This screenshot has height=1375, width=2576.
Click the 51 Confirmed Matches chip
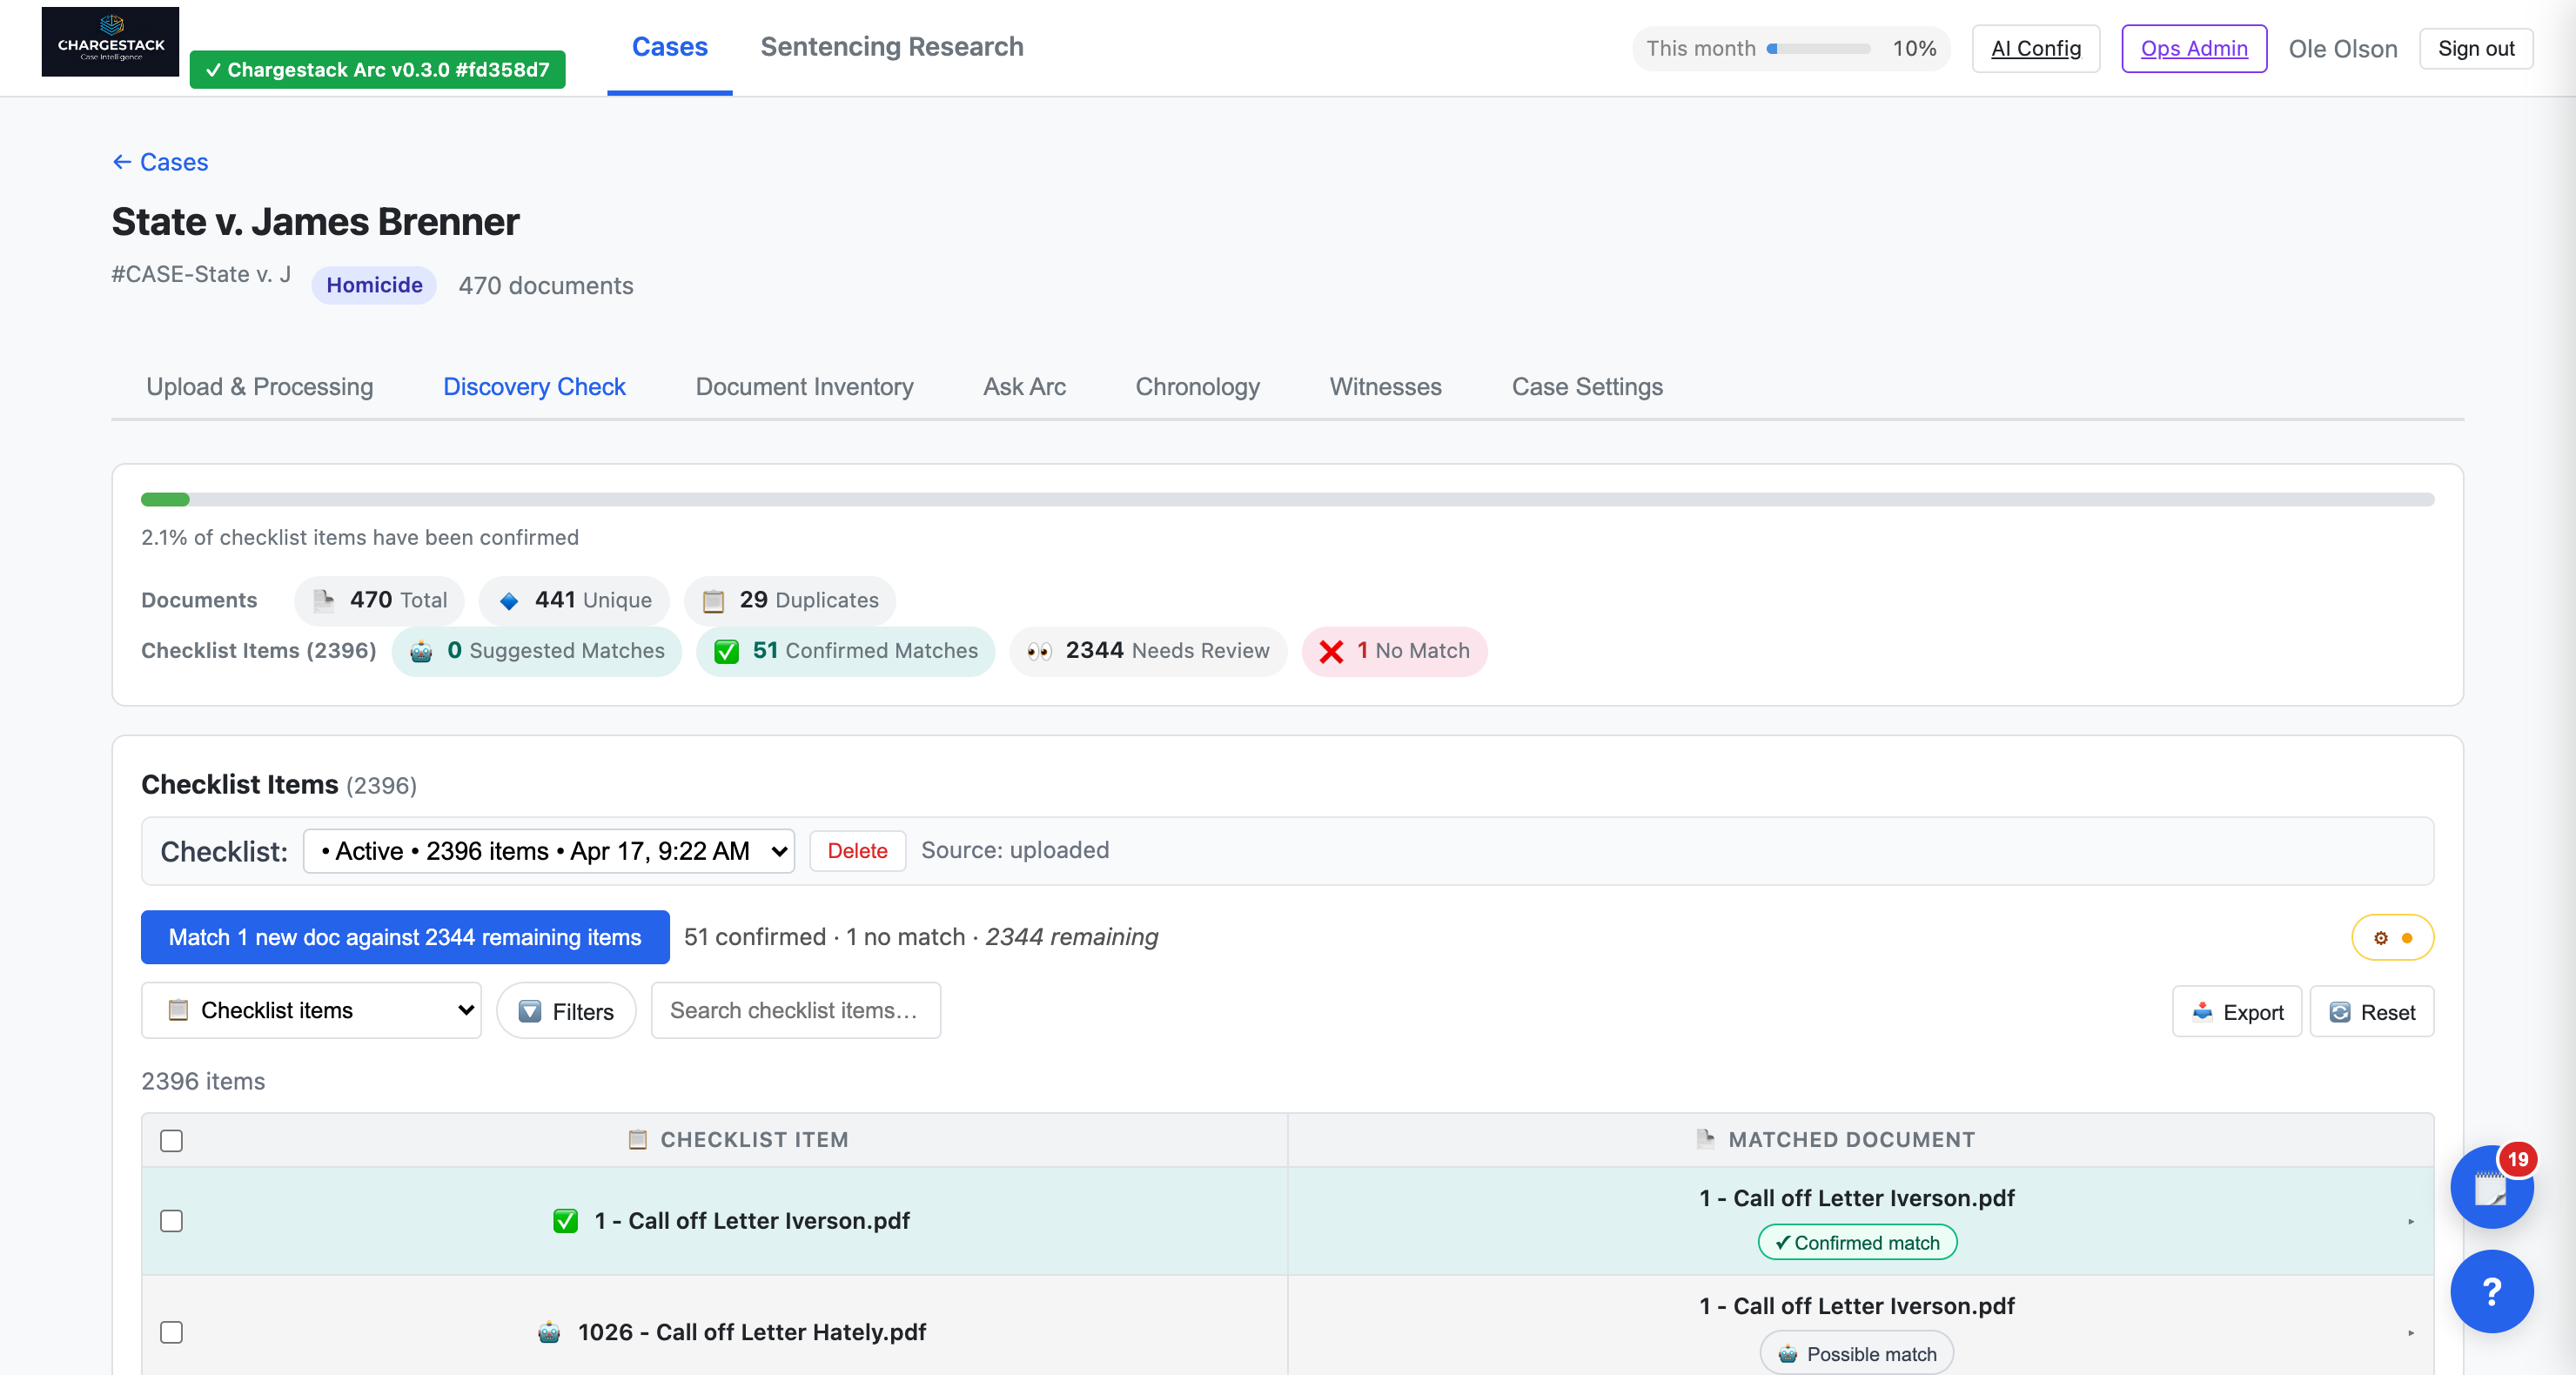(846, 651)
